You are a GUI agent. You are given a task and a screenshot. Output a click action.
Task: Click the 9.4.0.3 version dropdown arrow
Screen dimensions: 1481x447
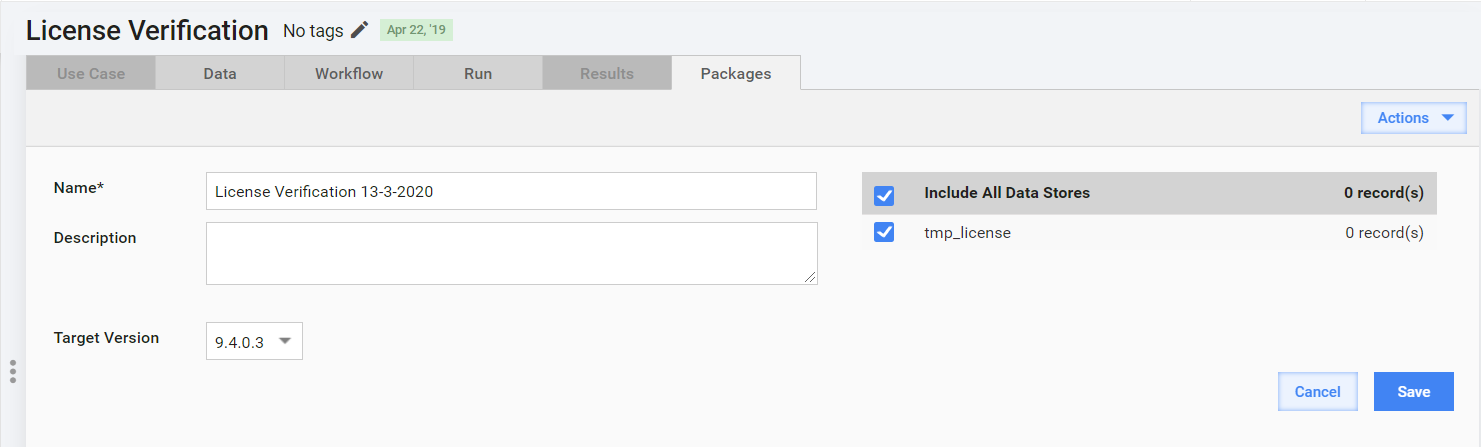click(285, 341)
